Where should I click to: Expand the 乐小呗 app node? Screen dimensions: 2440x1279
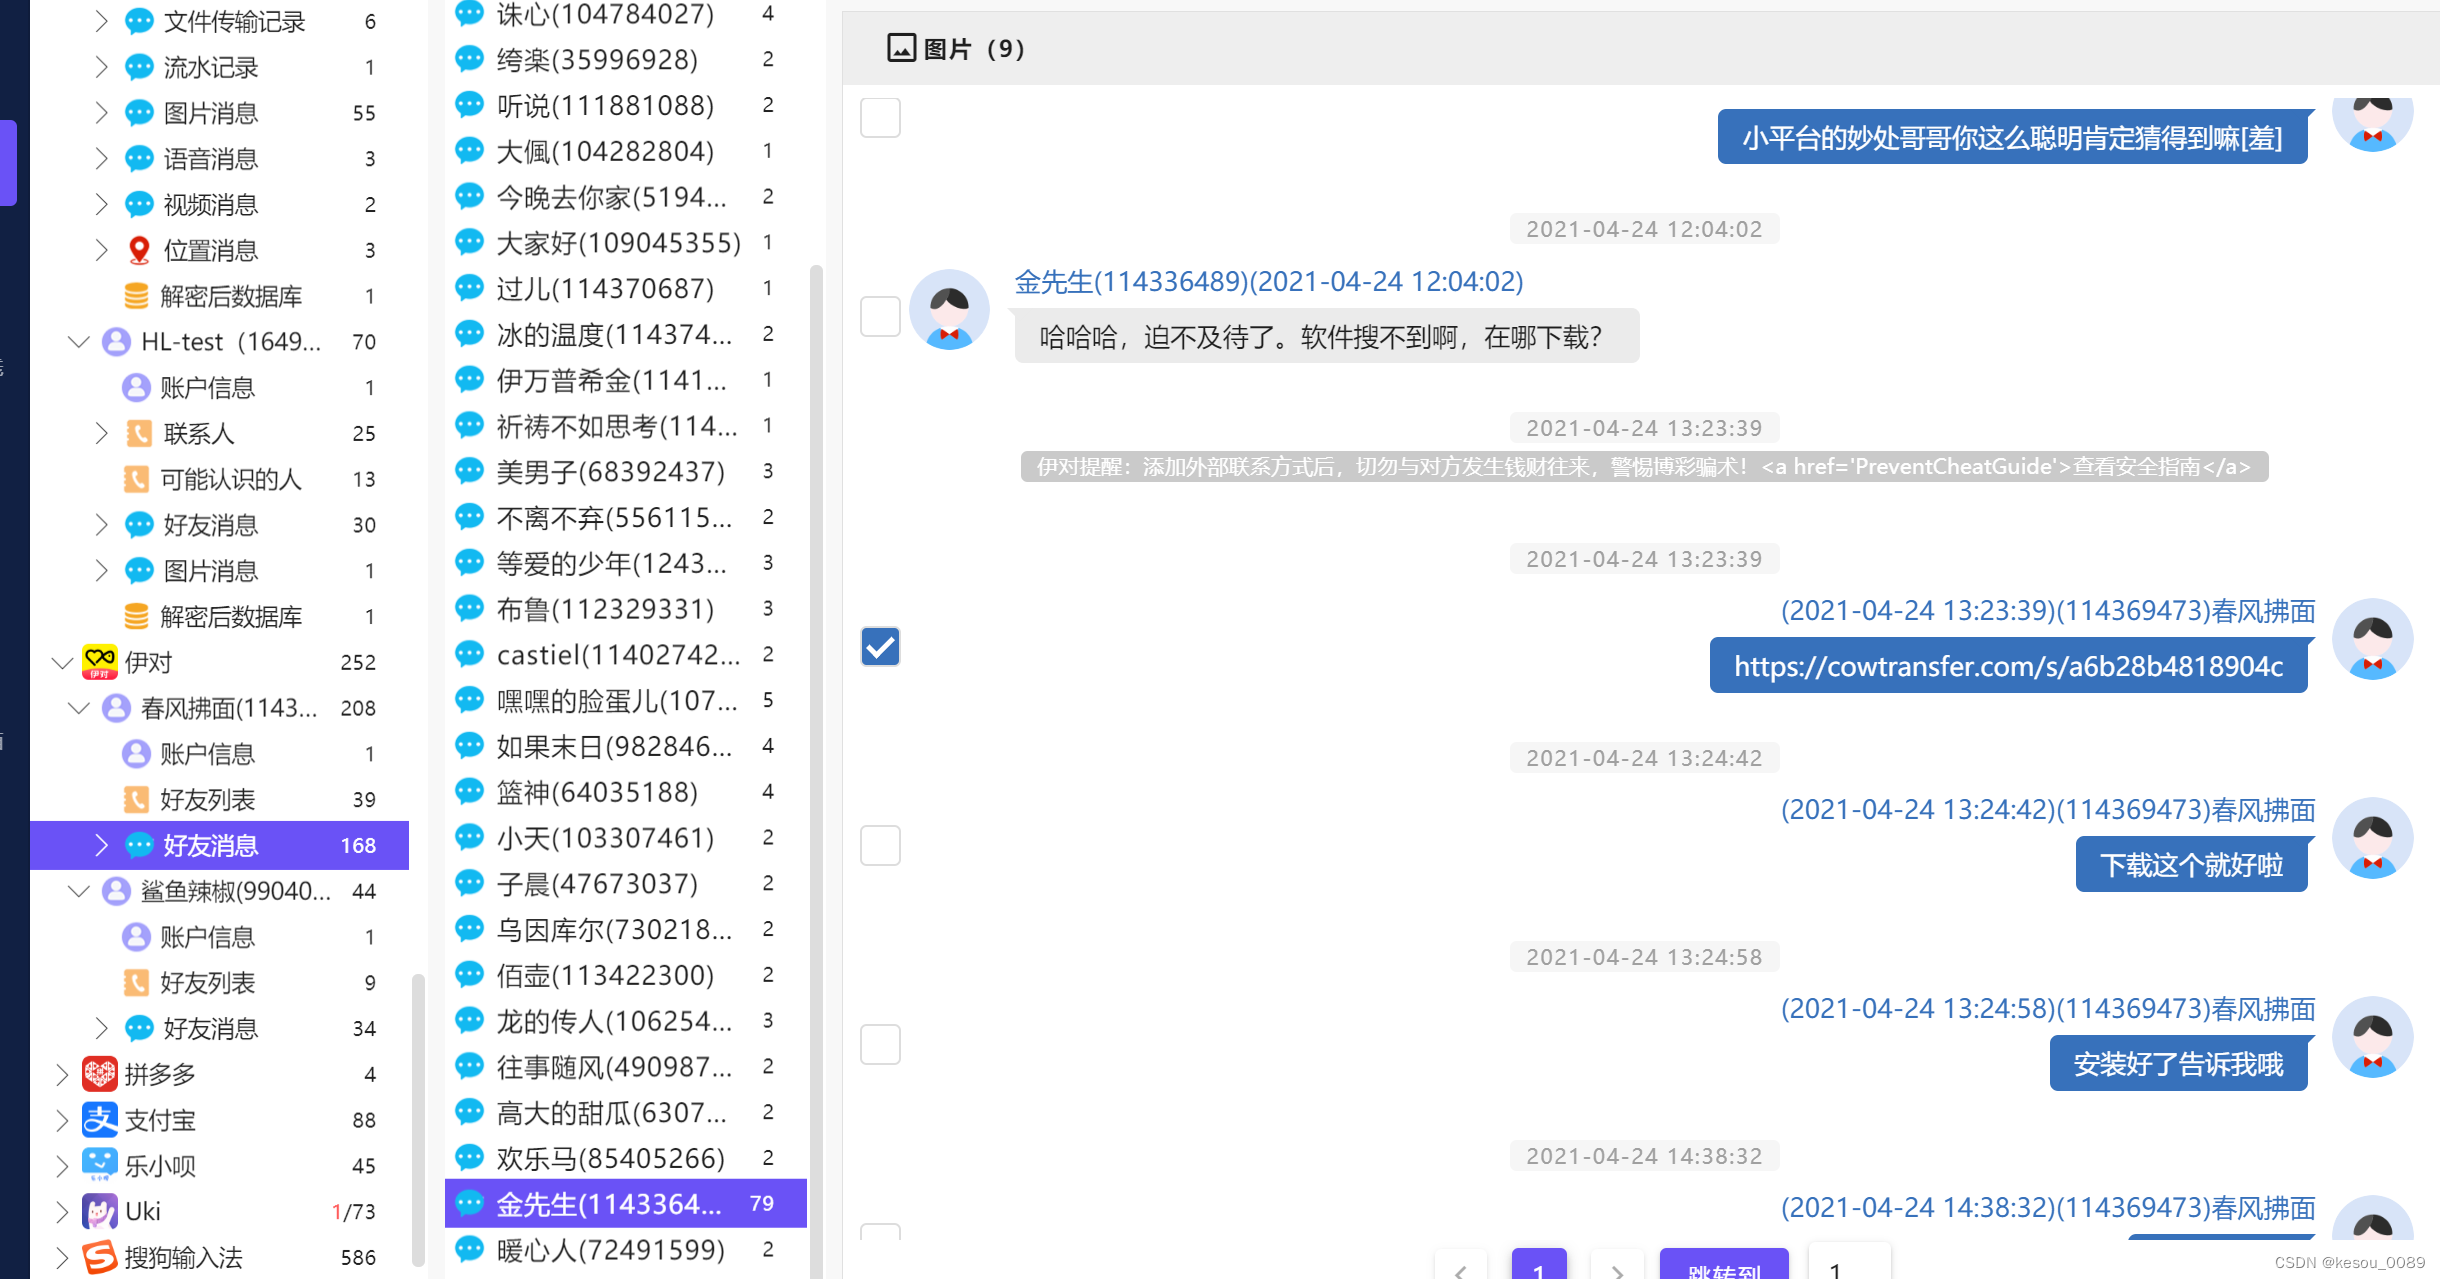[x=62, y=1166]
